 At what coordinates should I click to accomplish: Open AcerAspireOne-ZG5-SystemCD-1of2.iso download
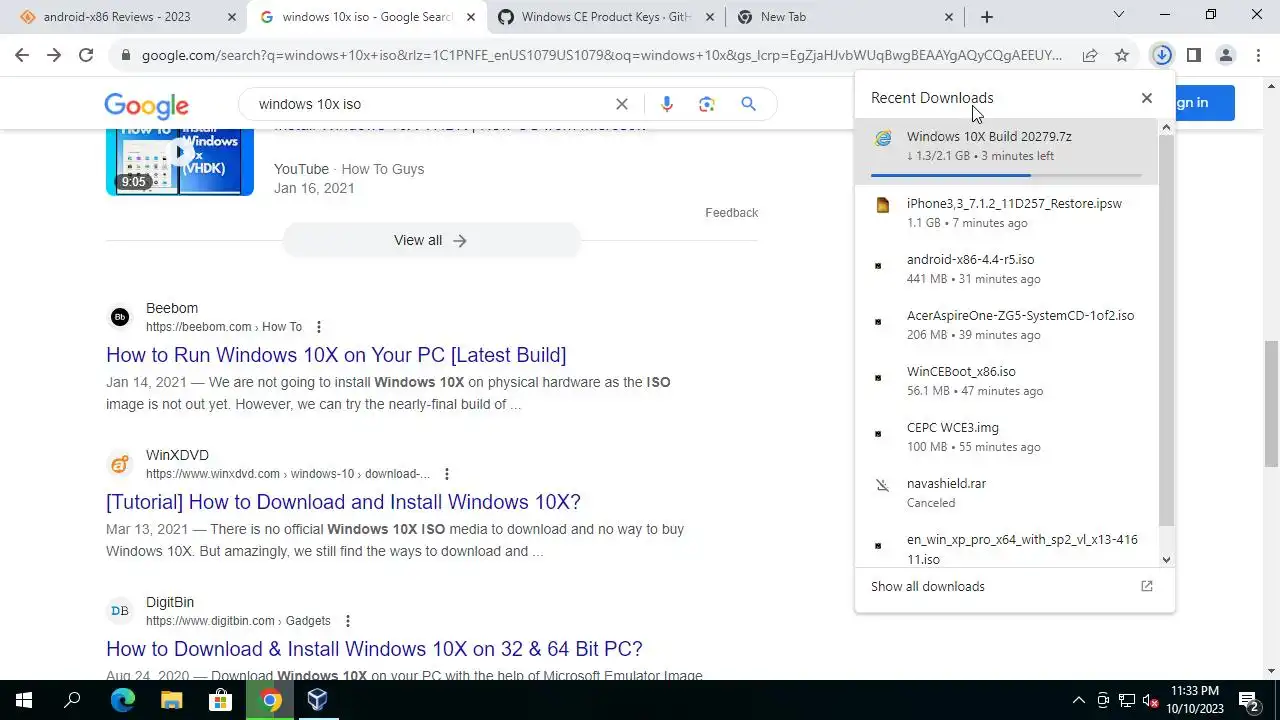coord(1007,325)
